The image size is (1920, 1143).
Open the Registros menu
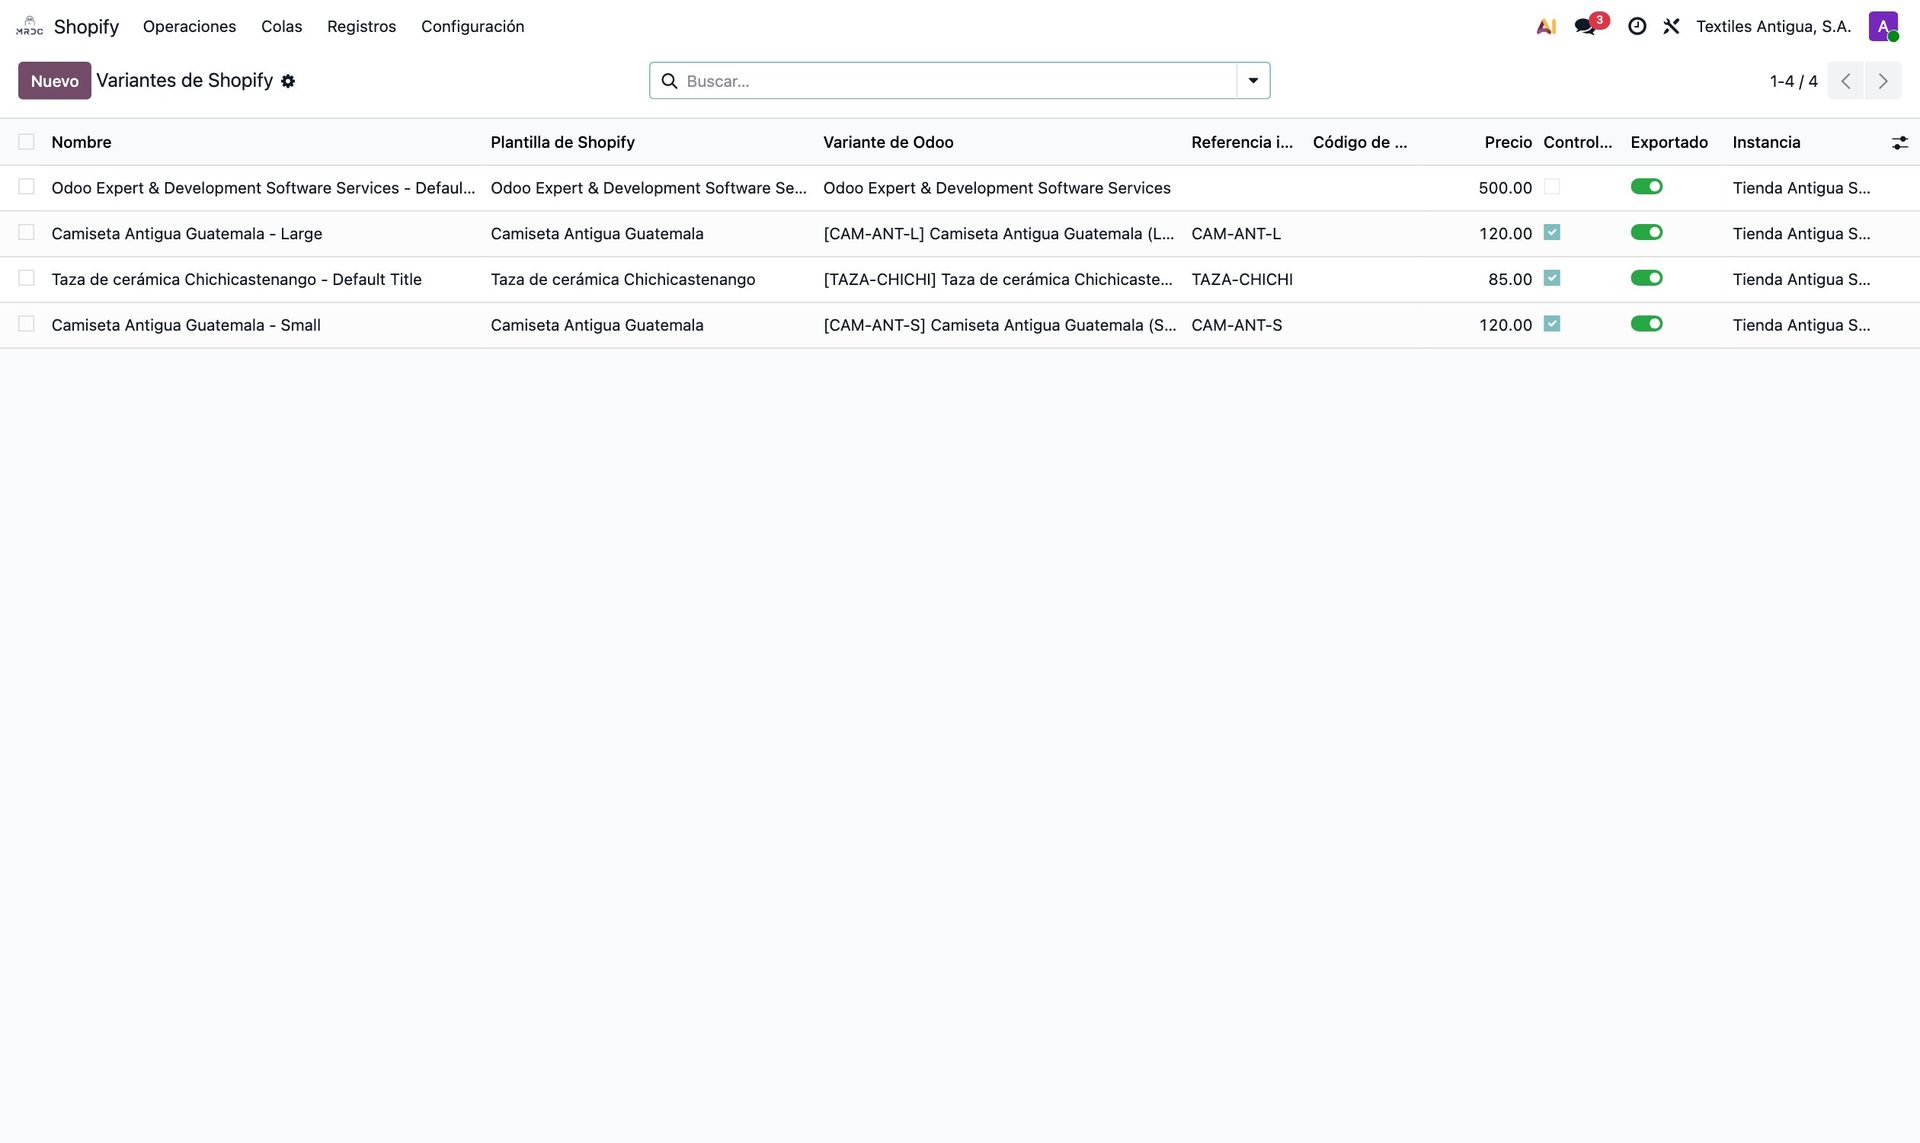[361, 26]
